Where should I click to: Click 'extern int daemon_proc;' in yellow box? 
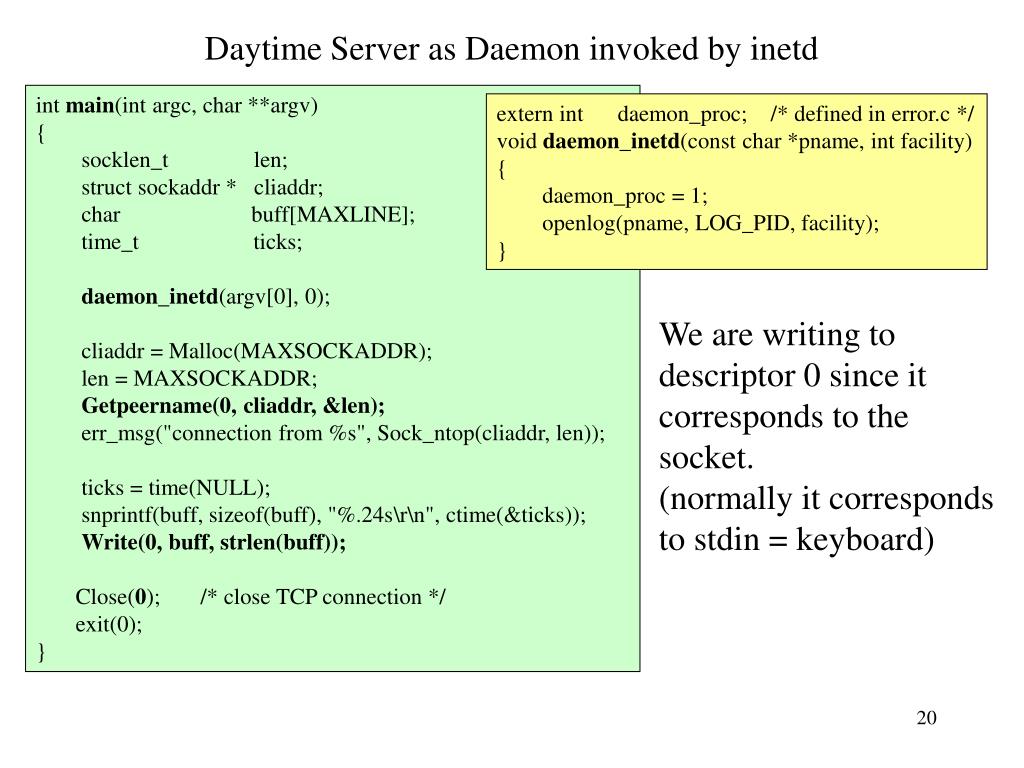[622, 115]
